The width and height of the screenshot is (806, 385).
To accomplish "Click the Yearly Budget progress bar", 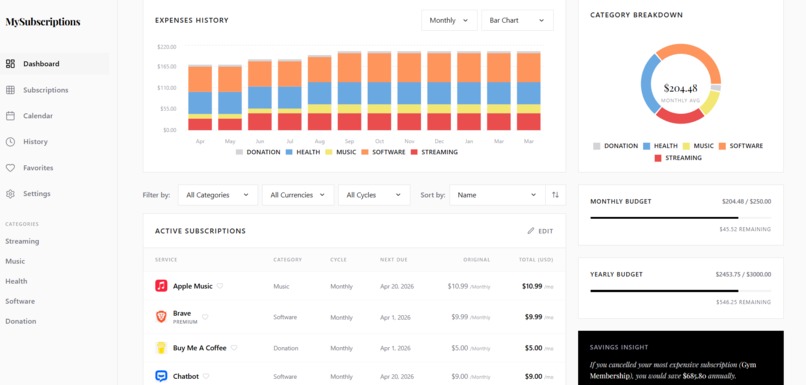I will [681, 291].
